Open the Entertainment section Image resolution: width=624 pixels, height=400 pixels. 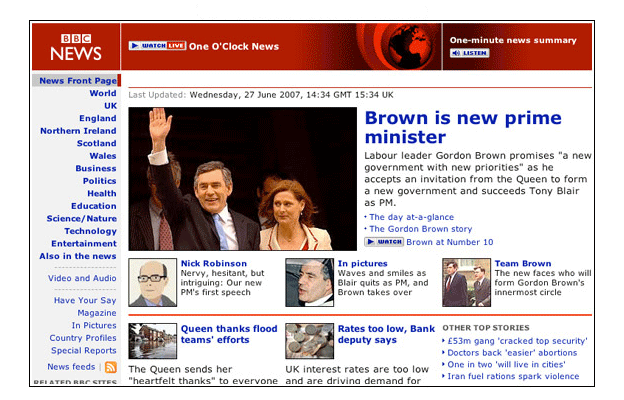tap(84, 244)
